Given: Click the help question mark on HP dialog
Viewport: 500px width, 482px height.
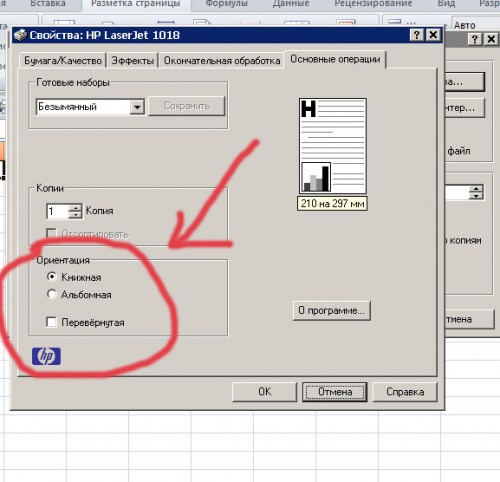Looking at the screenshot, I should tap(417, 35).
